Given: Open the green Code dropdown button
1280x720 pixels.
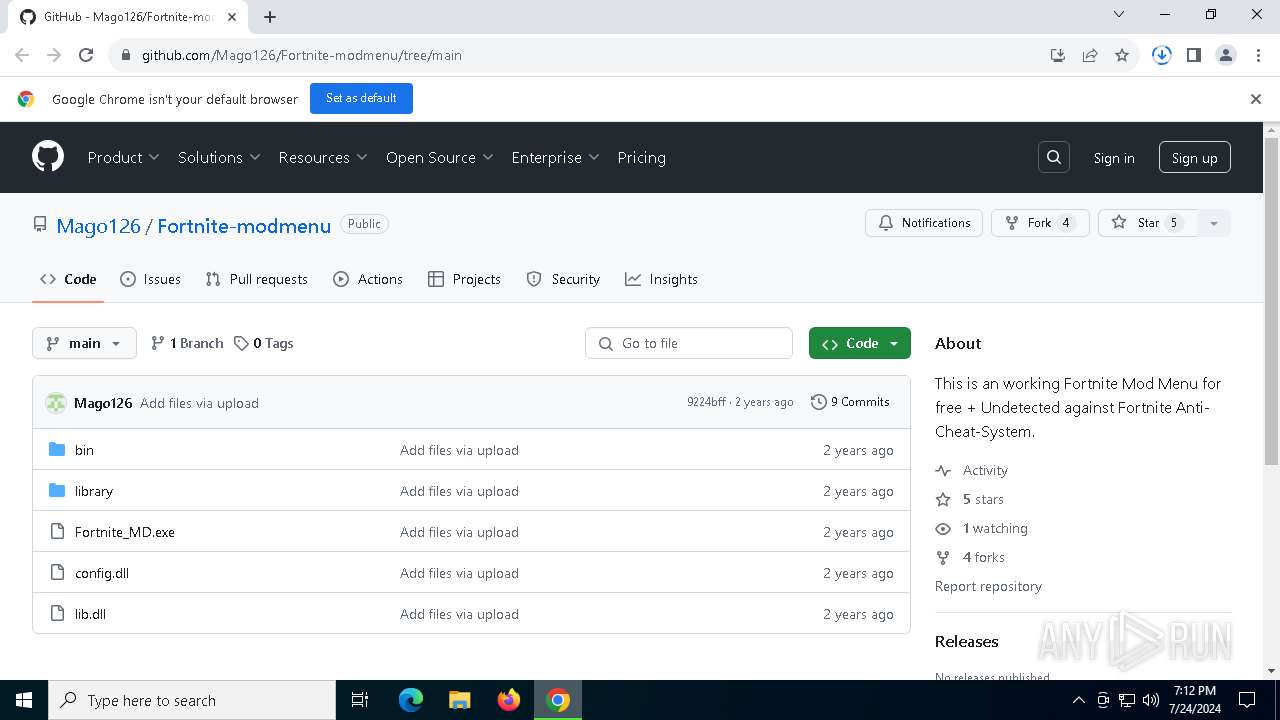Looking at the screenshot, I should [x=860, y=343].
